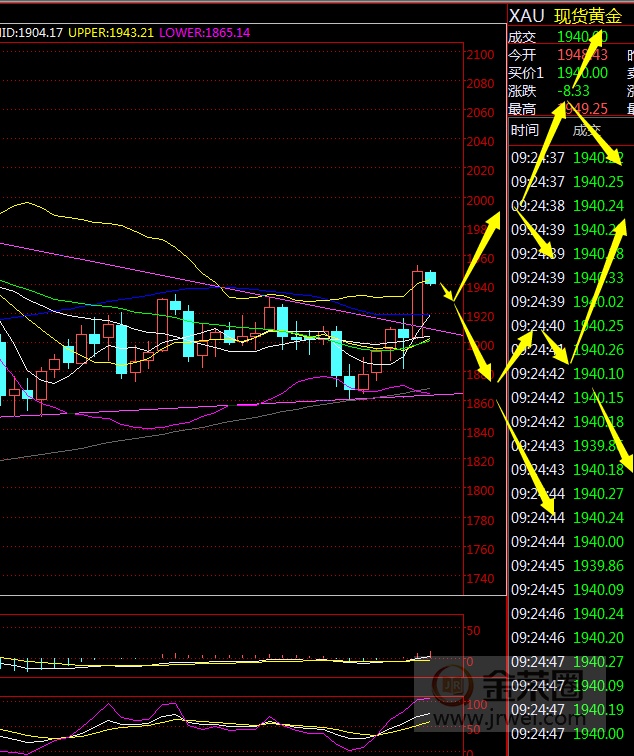Click the 现货黄金 instrument name
The width and height of the screenshot is (634, 756).
[588, 16]
